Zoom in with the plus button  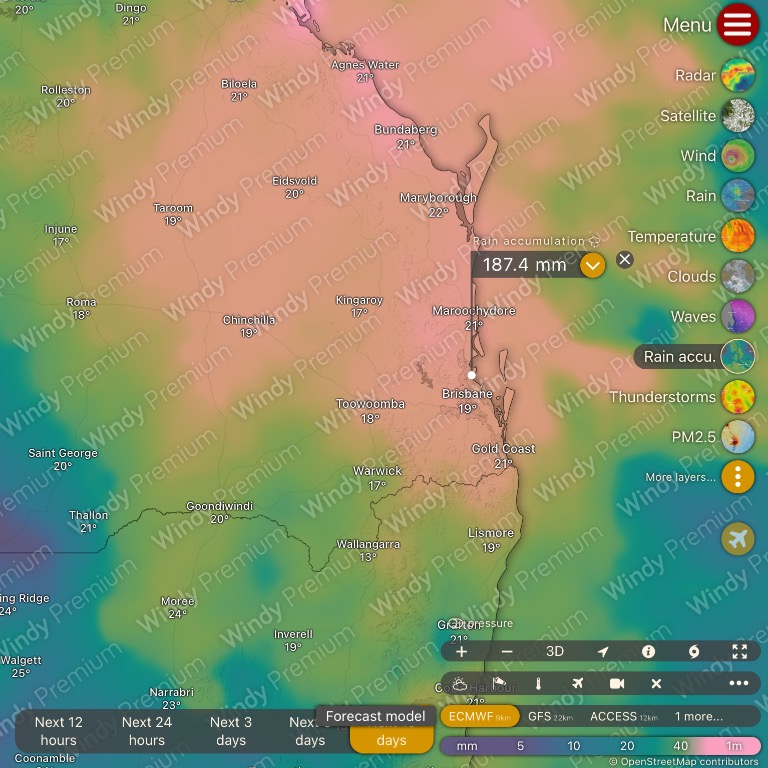[x=461, y=651]
